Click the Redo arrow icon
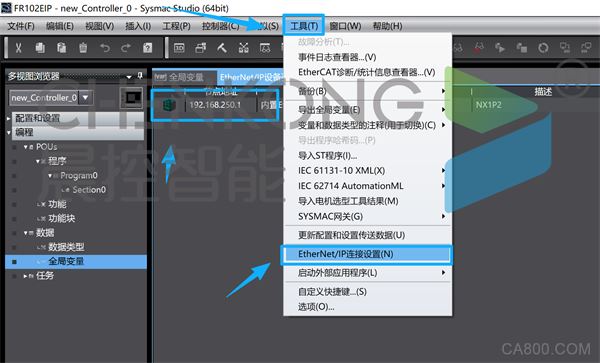 tap(126, 48)
